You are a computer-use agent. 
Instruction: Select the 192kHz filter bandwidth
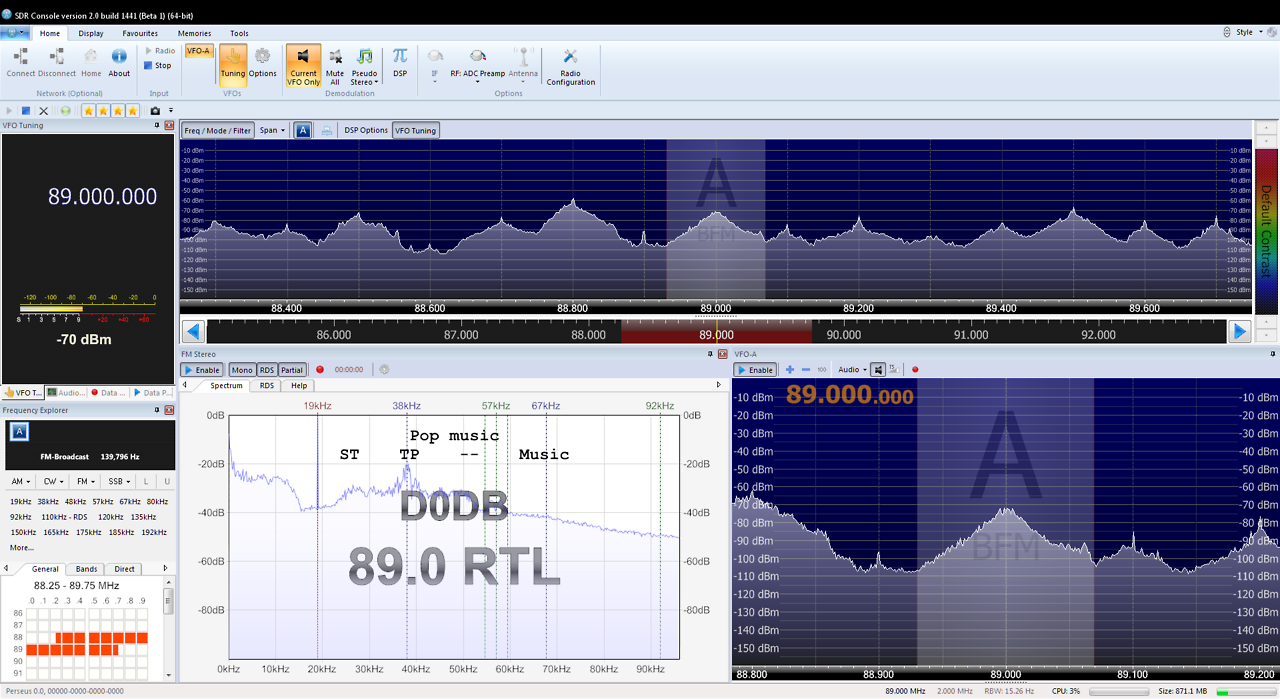(154, 532)
